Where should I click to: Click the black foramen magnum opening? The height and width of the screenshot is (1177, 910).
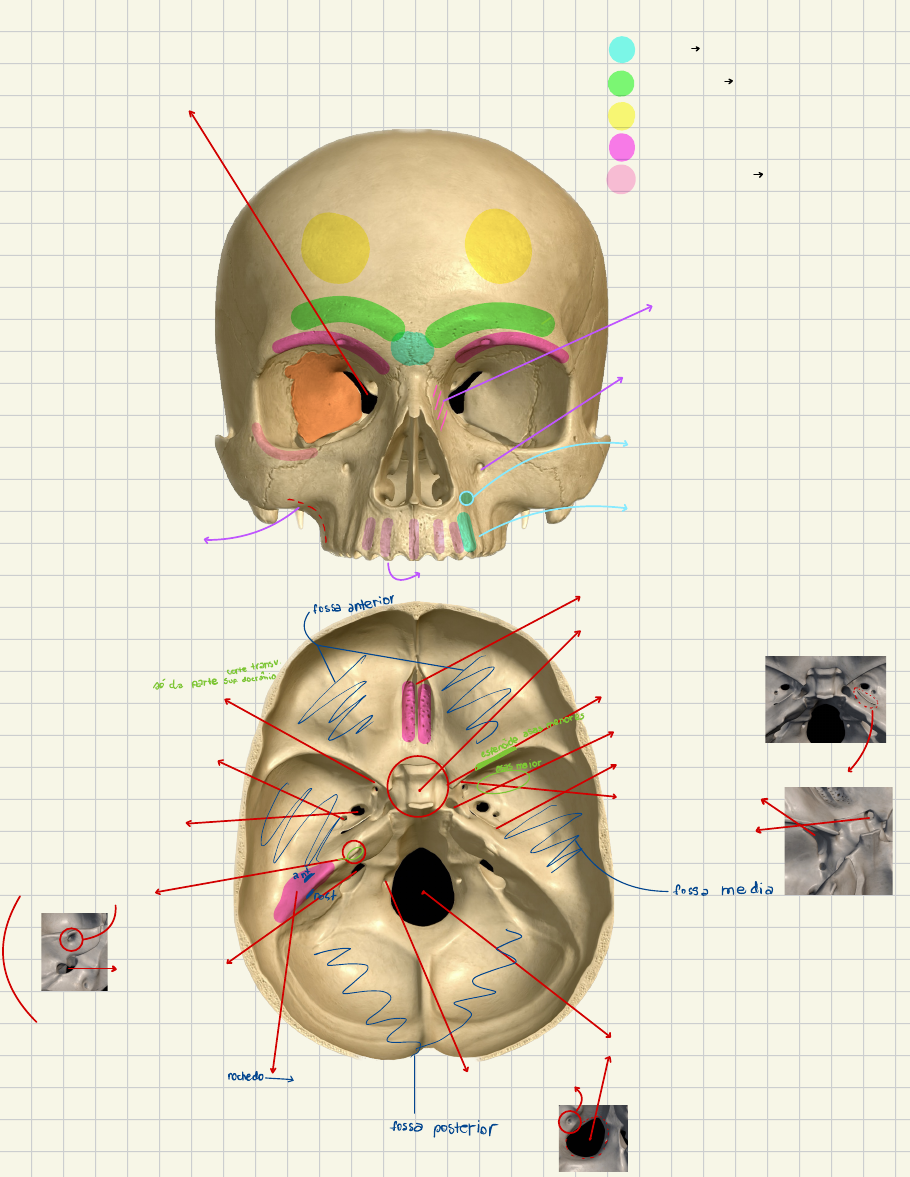pyautogui.click(x=424, y=881)
